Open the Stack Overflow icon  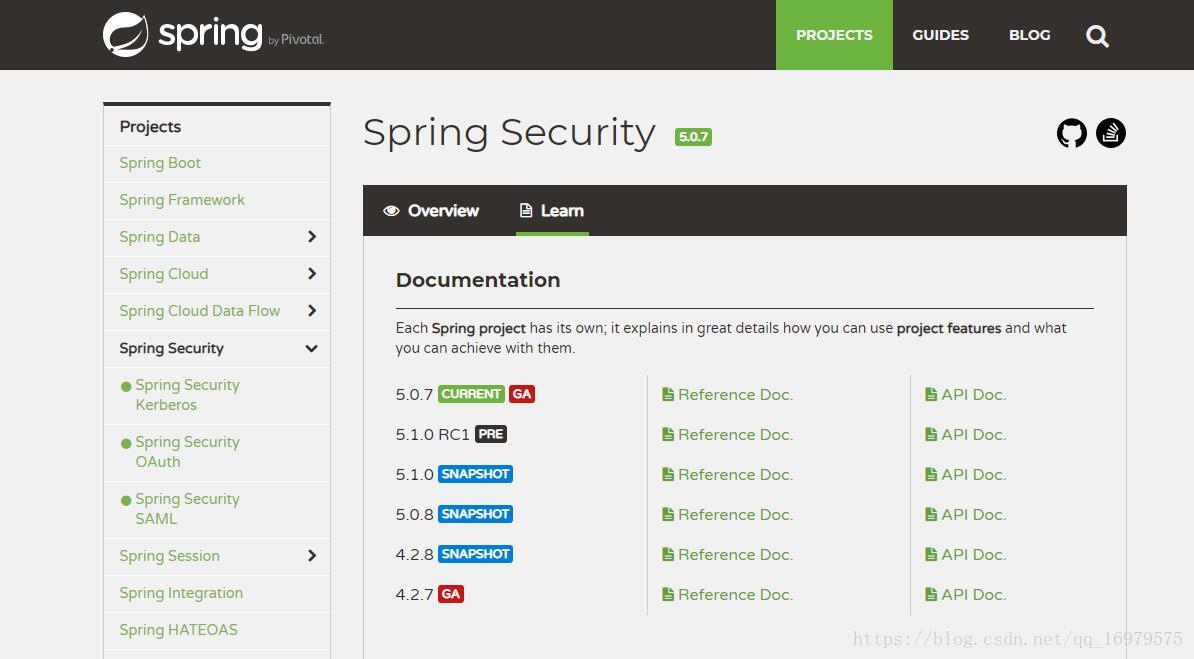pyautogui.click(x=1111, y=133)
